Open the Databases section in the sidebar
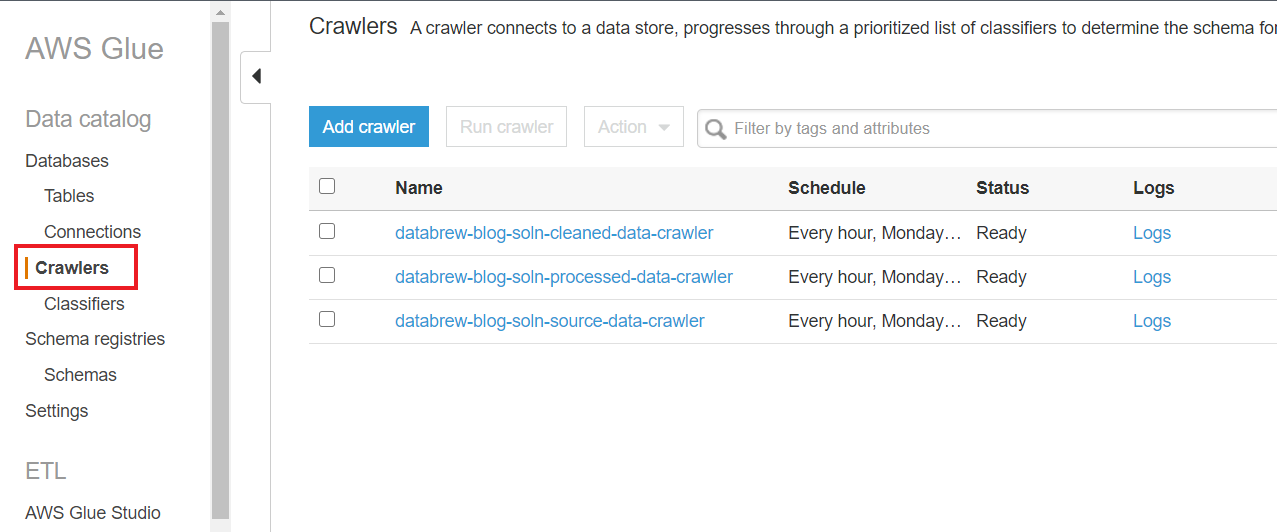Viewport: 1277px width, 532px height. pos(67,161)
